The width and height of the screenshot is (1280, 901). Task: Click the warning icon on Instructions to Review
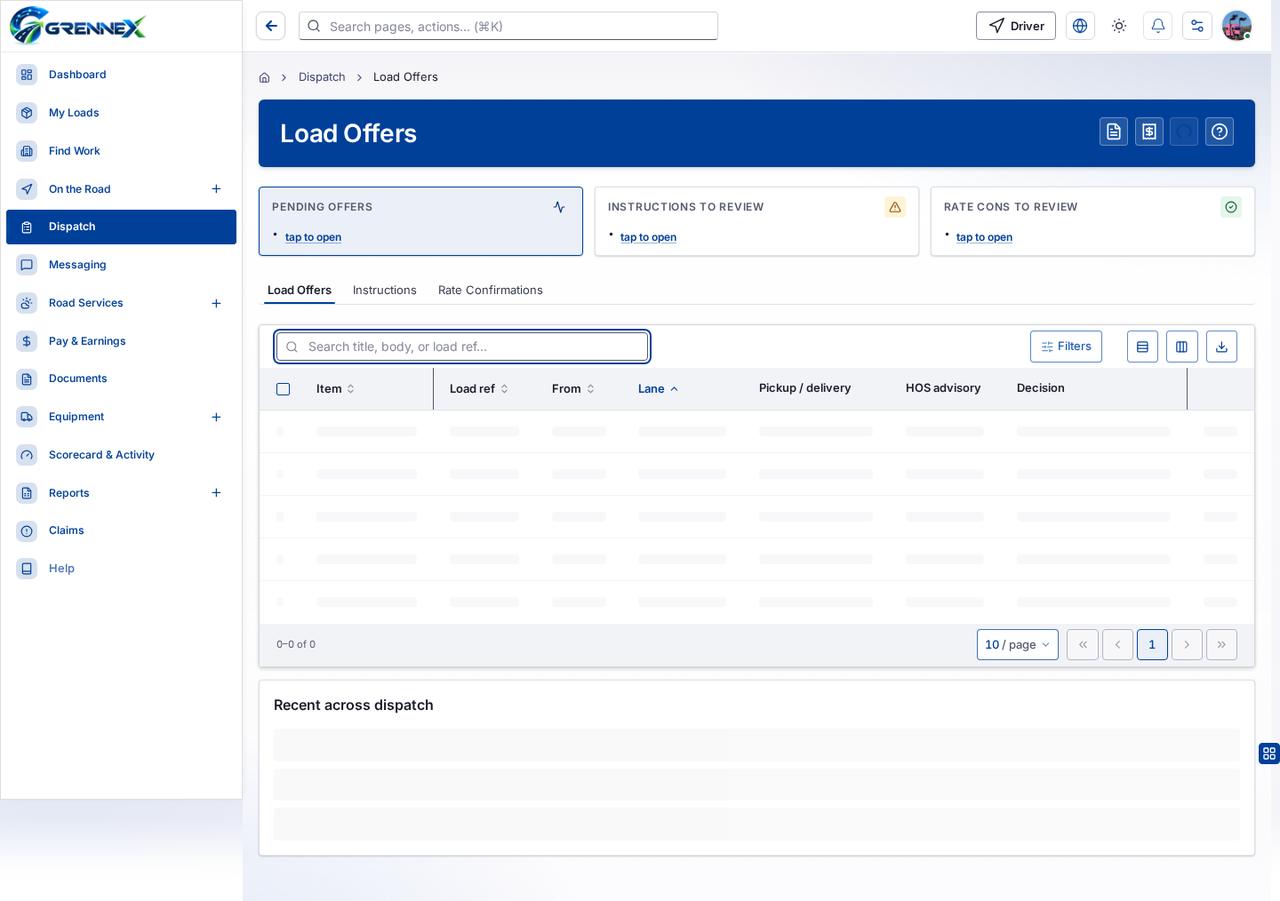point(895,207)
